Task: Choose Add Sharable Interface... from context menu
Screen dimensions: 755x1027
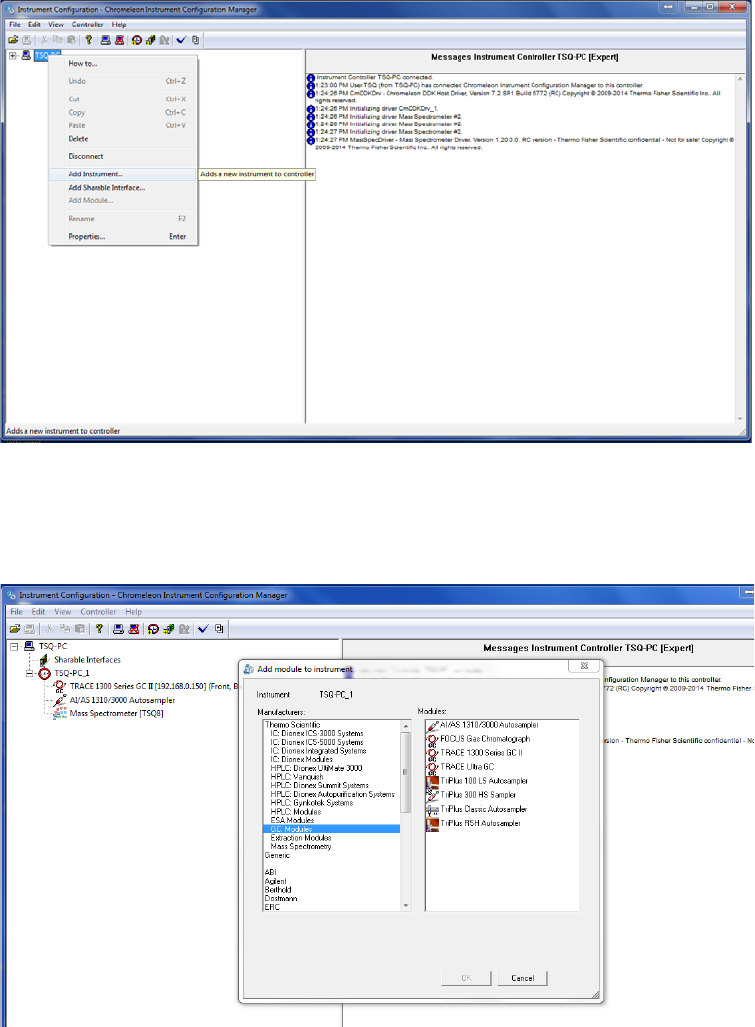Action: 122,188
